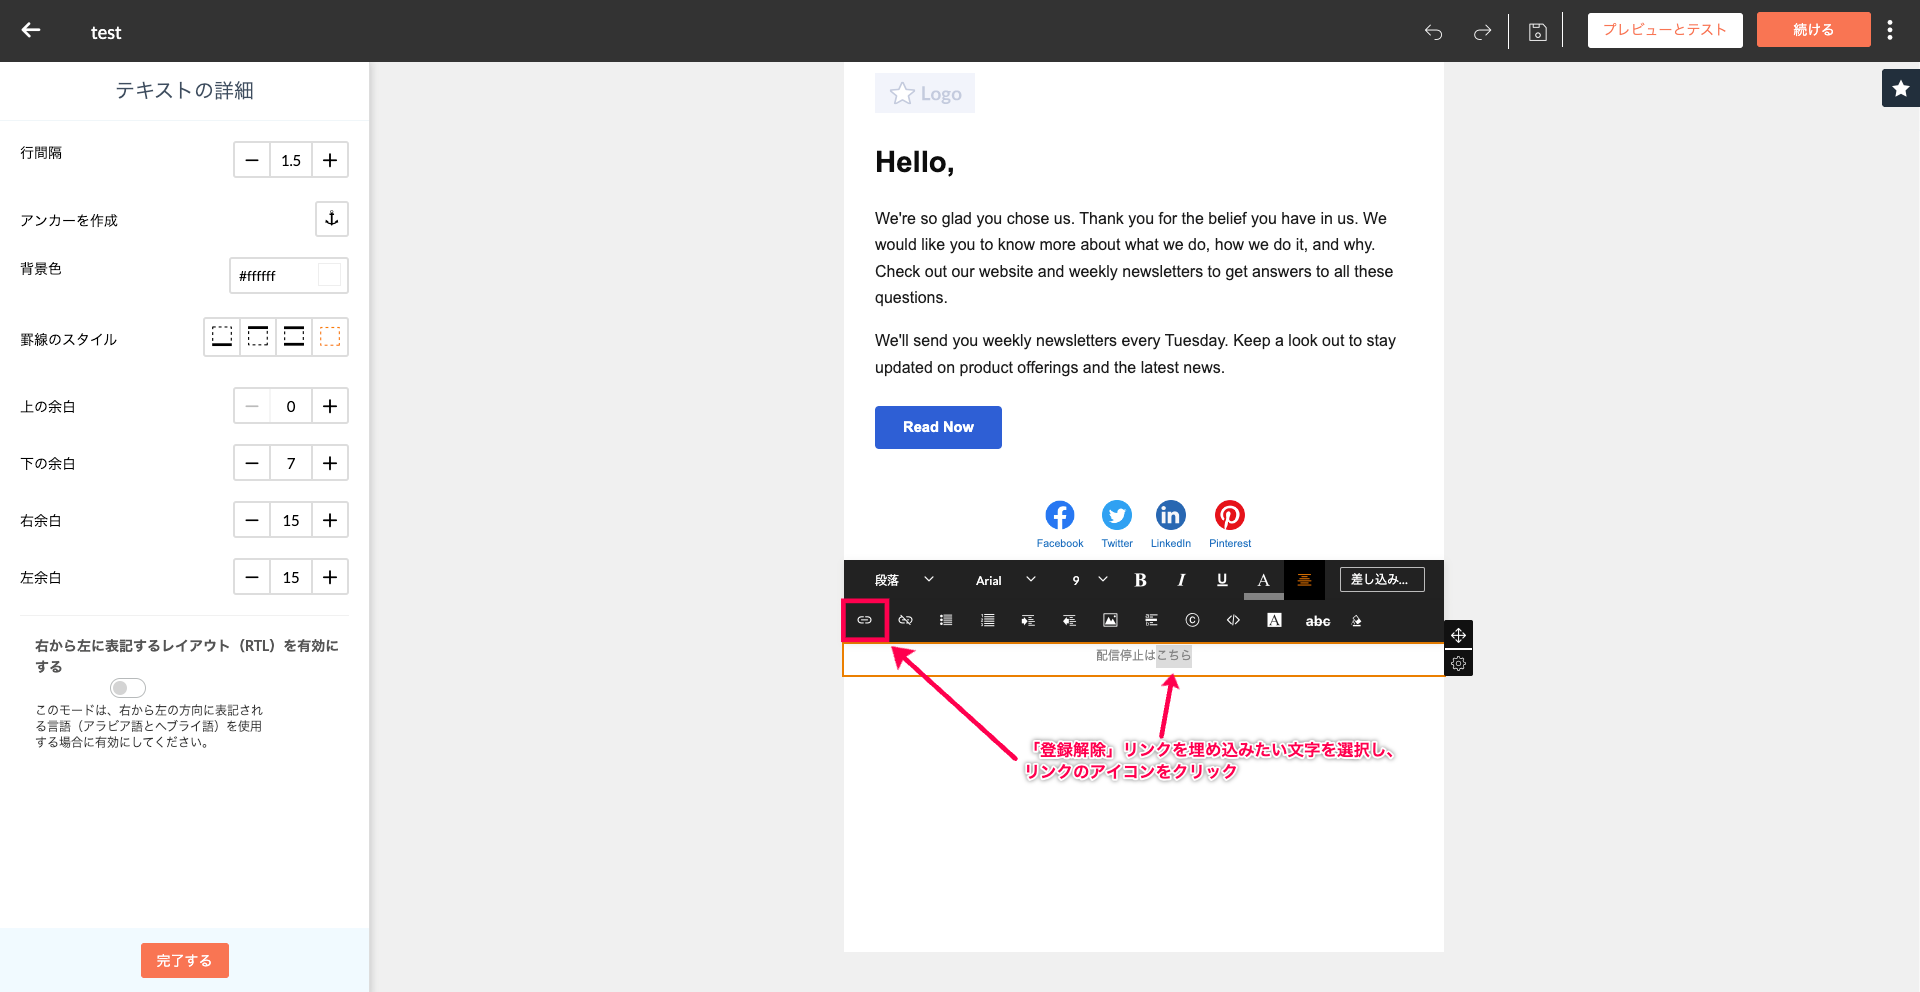Open the background color #ffffff swatch
This screenshot has height=992, width=1920.
coord(329,275)
